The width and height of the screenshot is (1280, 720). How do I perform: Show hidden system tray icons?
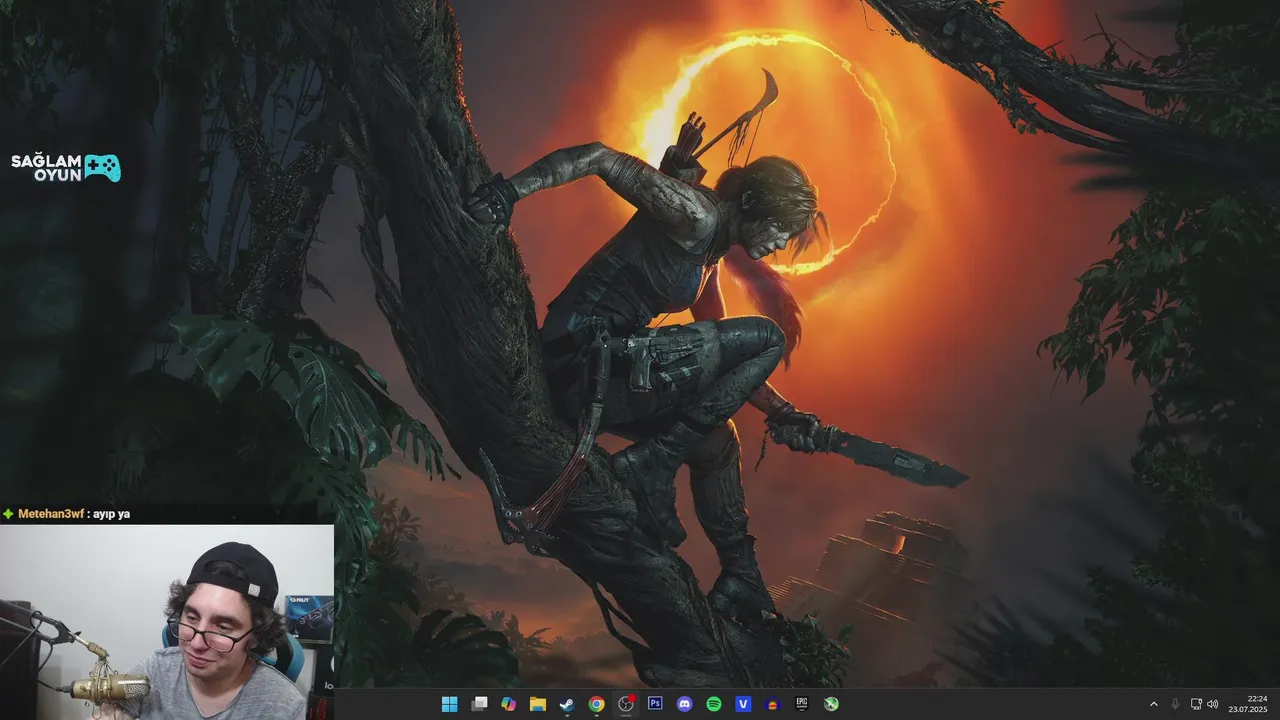pyautogui.click(x=1153, y=704)
